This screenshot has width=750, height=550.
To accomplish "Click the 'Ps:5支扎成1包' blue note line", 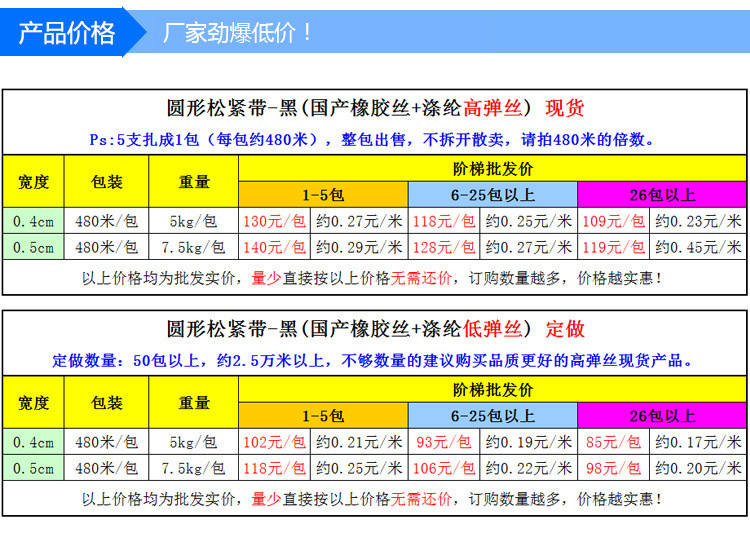I will (371, 140).
